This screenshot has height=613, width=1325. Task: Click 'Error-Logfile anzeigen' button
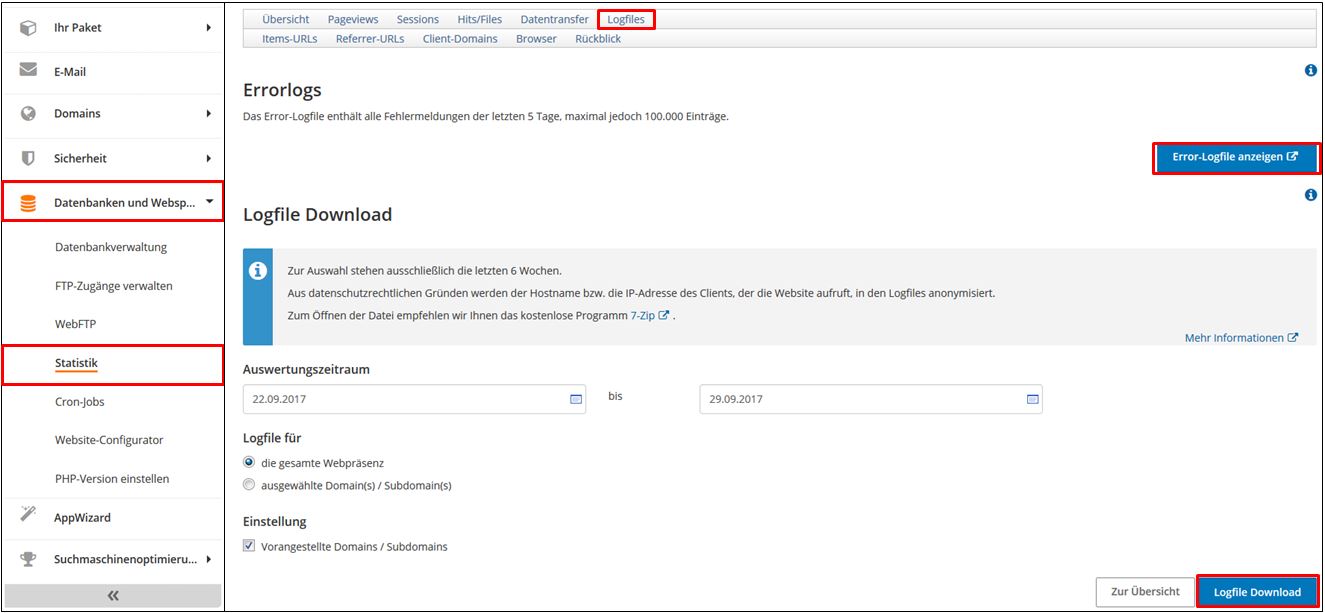tap(1235, 157)
